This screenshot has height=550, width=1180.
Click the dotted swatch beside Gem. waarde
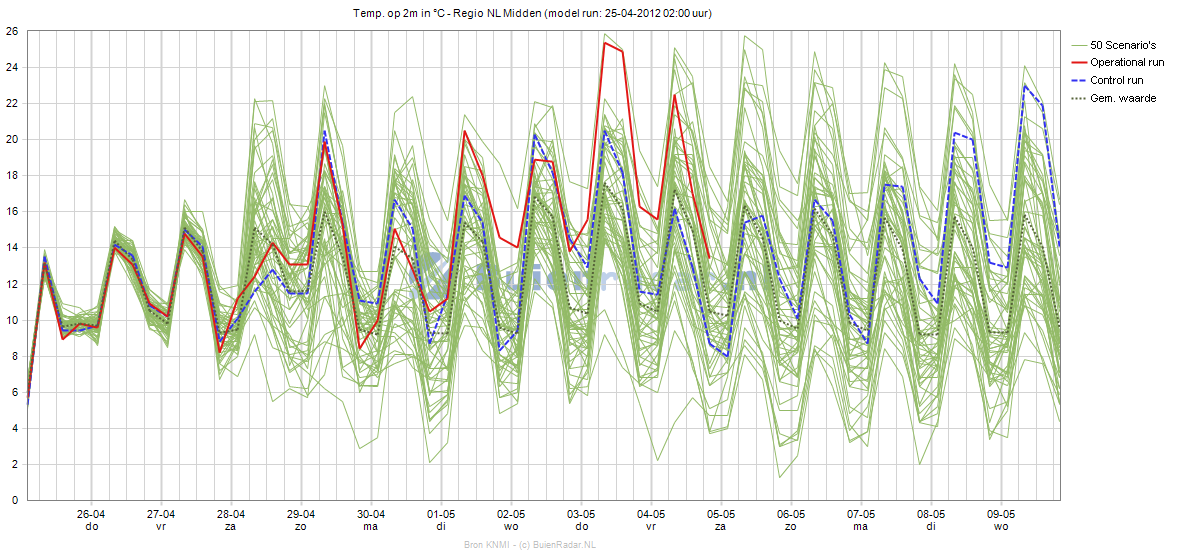coord(1078,99)
